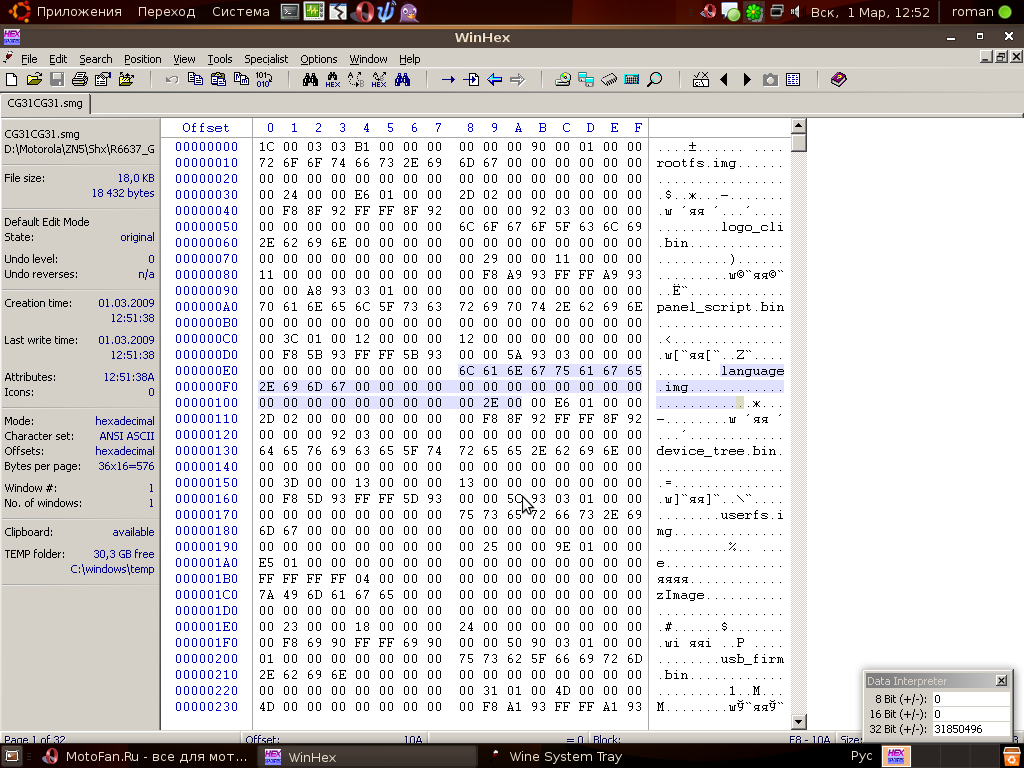Image resolution: width=1024 pixels, height=768 pixels.
Task: Open the Edit menu
Action: [58, 59]
